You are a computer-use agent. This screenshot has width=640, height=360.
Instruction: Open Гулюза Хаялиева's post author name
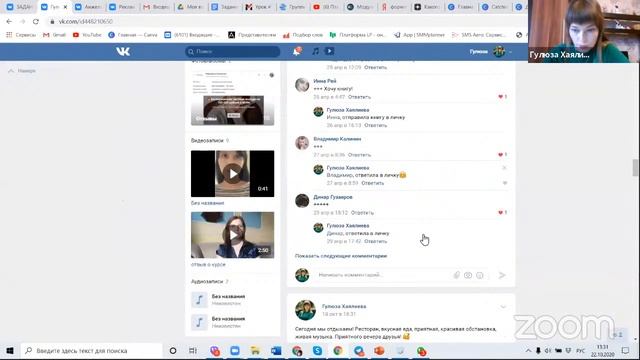tap(344, 307)
